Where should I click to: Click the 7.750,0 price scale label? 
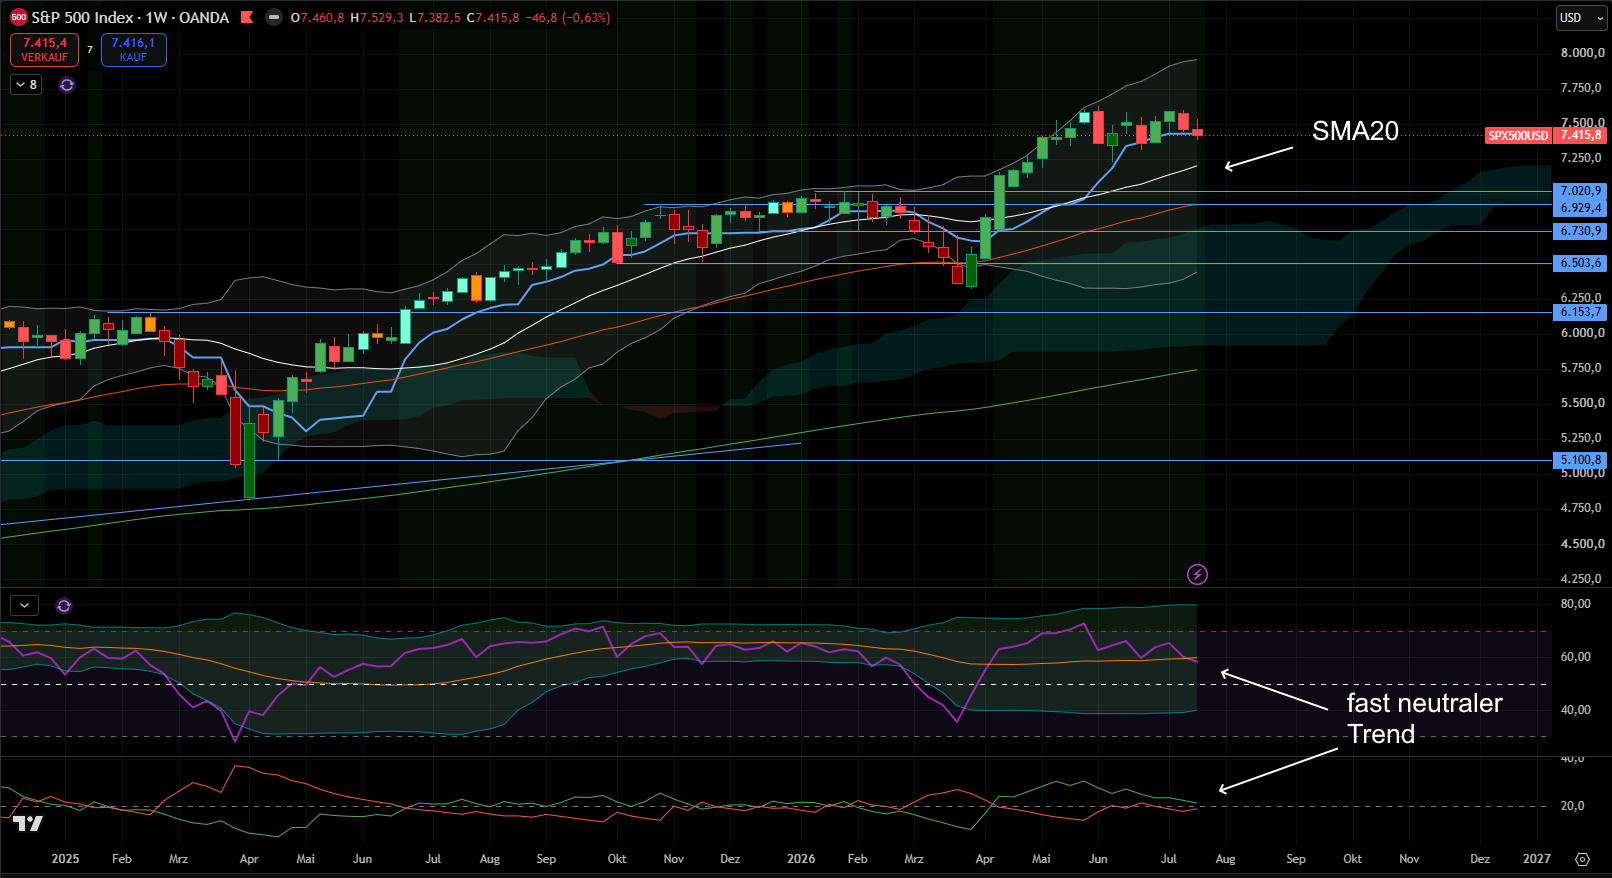pos(1582,88)
